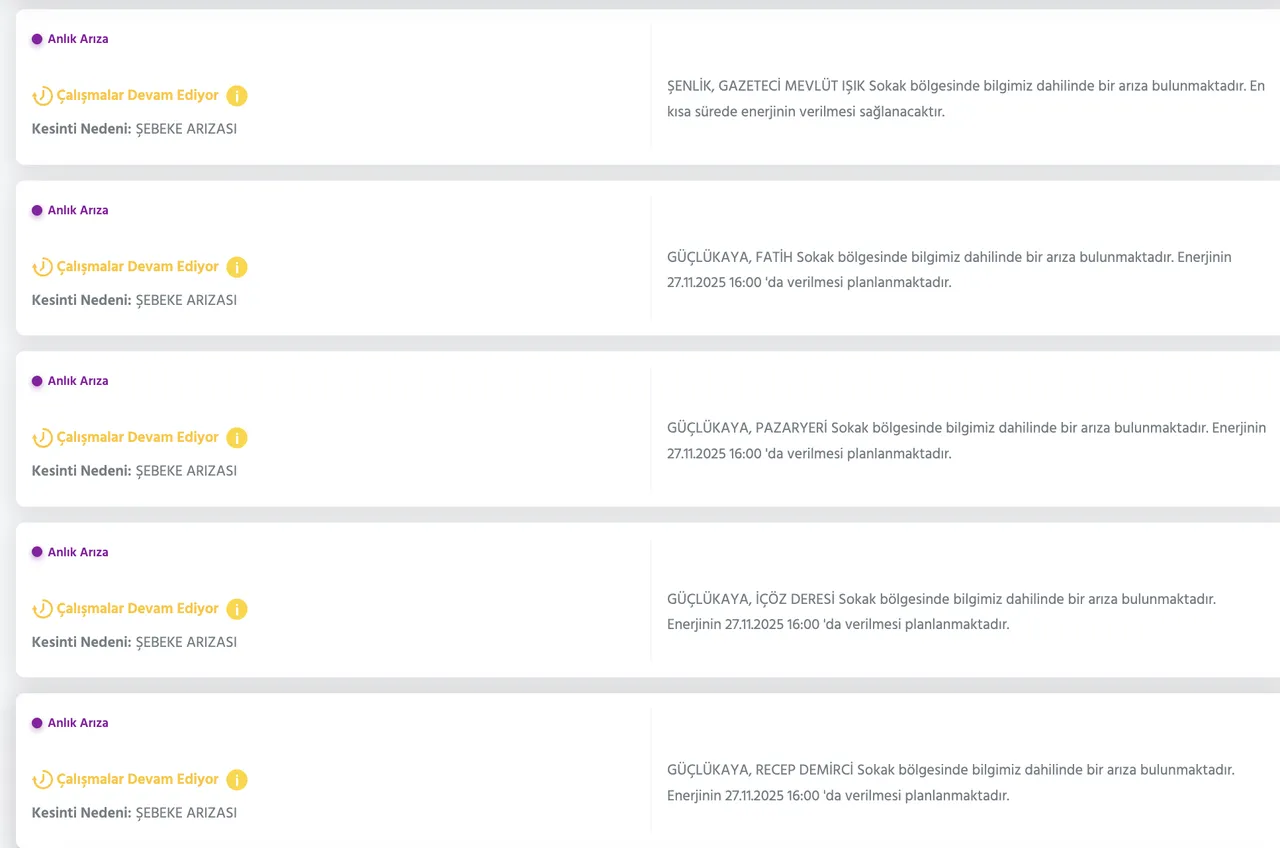Viewport: 1280px width, 848px height.
Task: Click clock status icon on RECEP DEMİRCİ card
Action: tap(42, 780)
